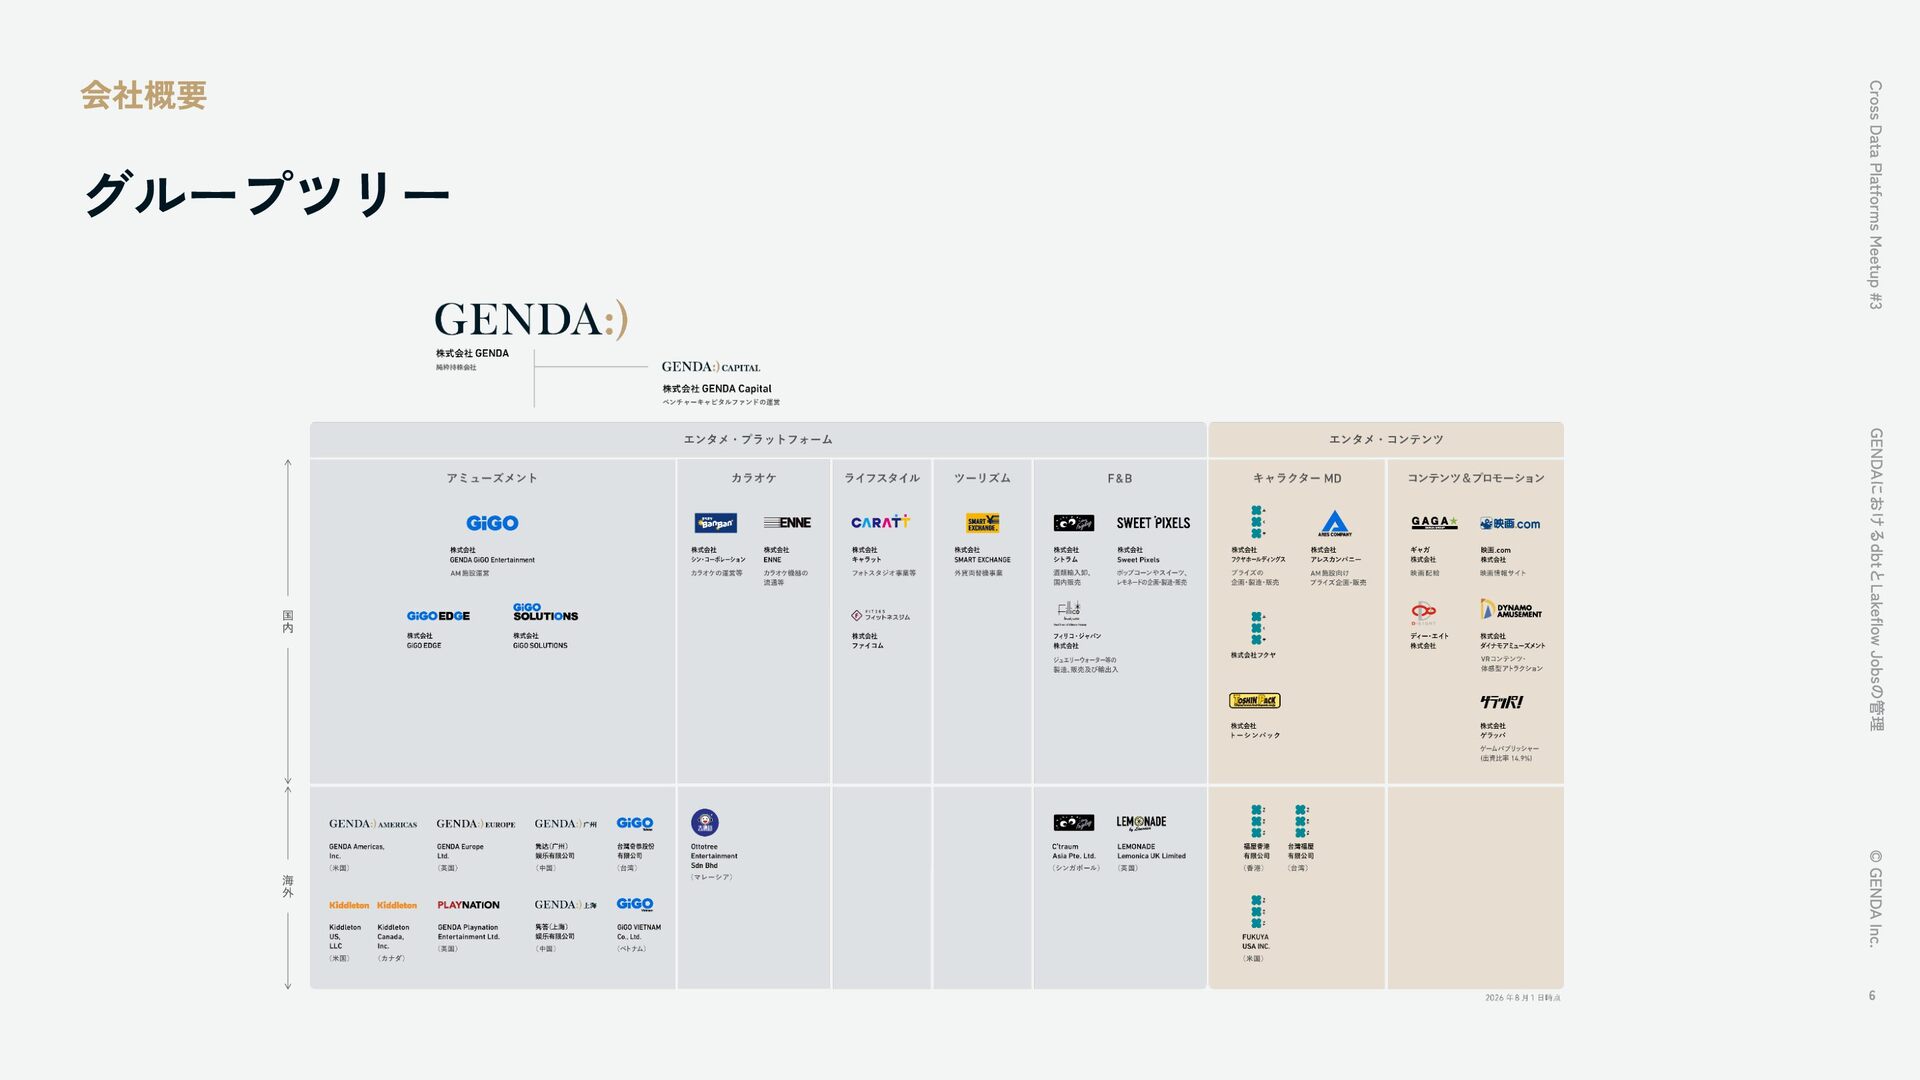Click the large GENDA:) parent company logo

[x=531, y=320]
